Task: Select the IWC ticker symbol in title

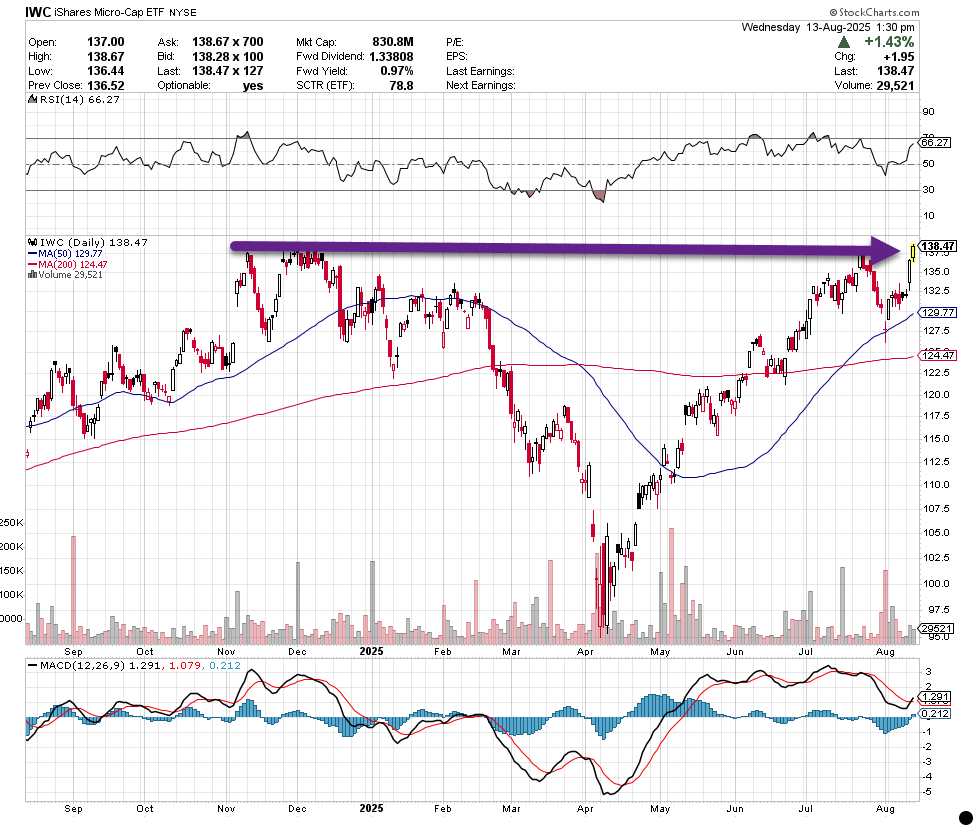Action: pos(38,12)
